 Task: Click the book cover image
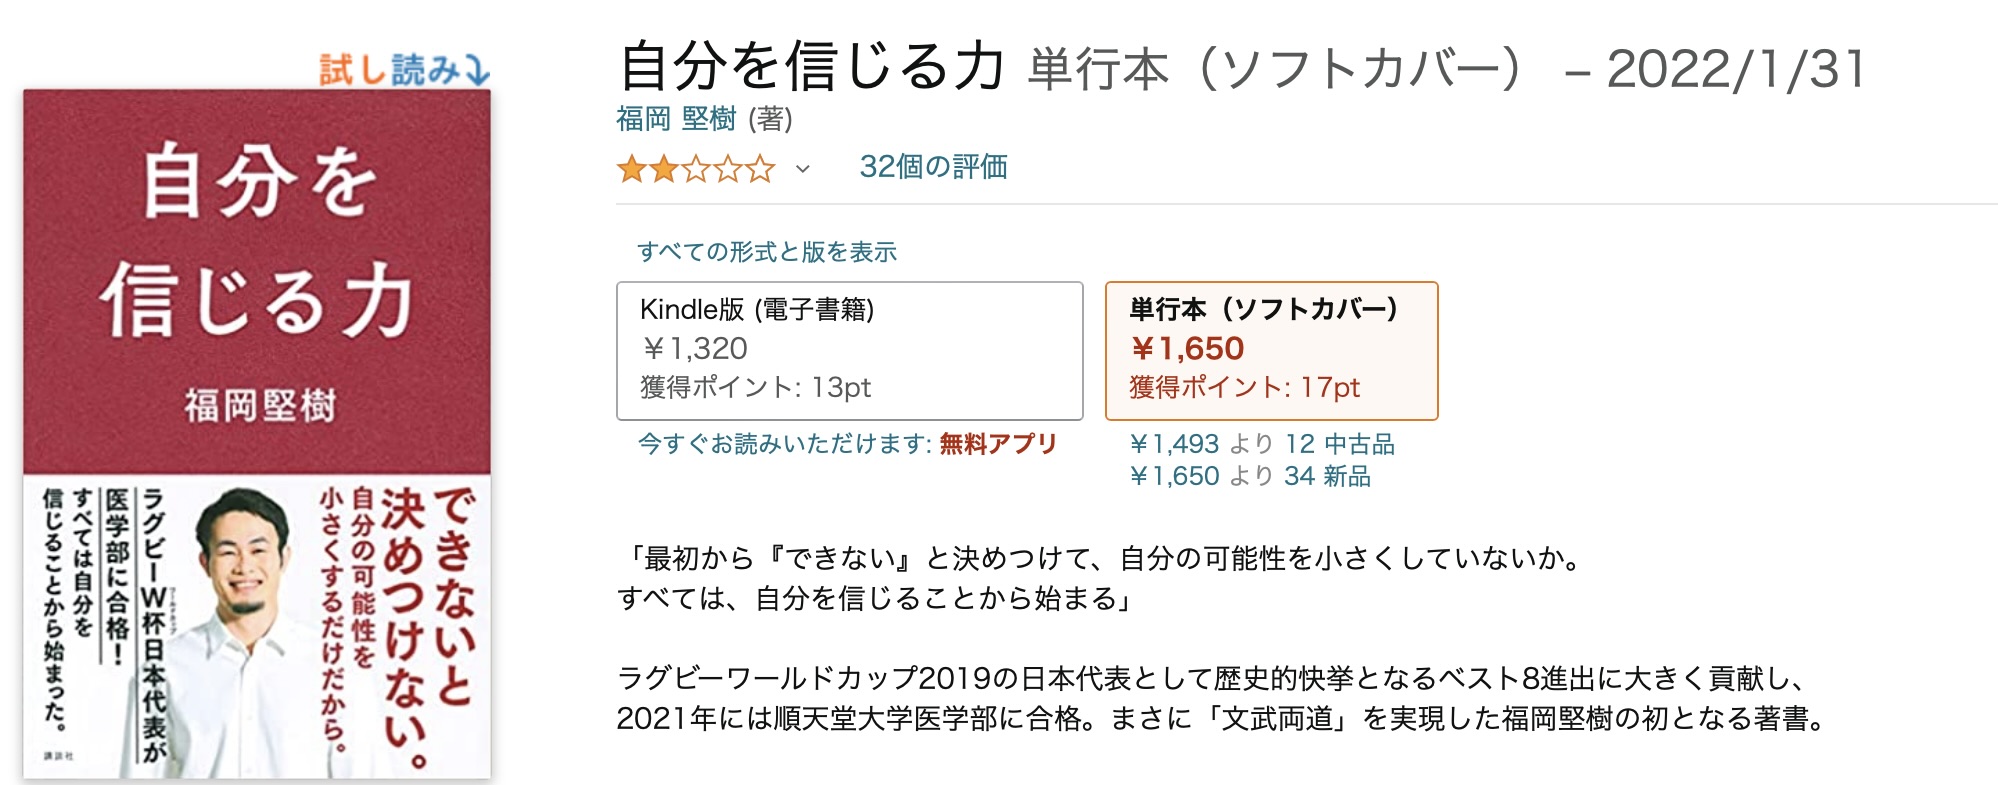257,434
